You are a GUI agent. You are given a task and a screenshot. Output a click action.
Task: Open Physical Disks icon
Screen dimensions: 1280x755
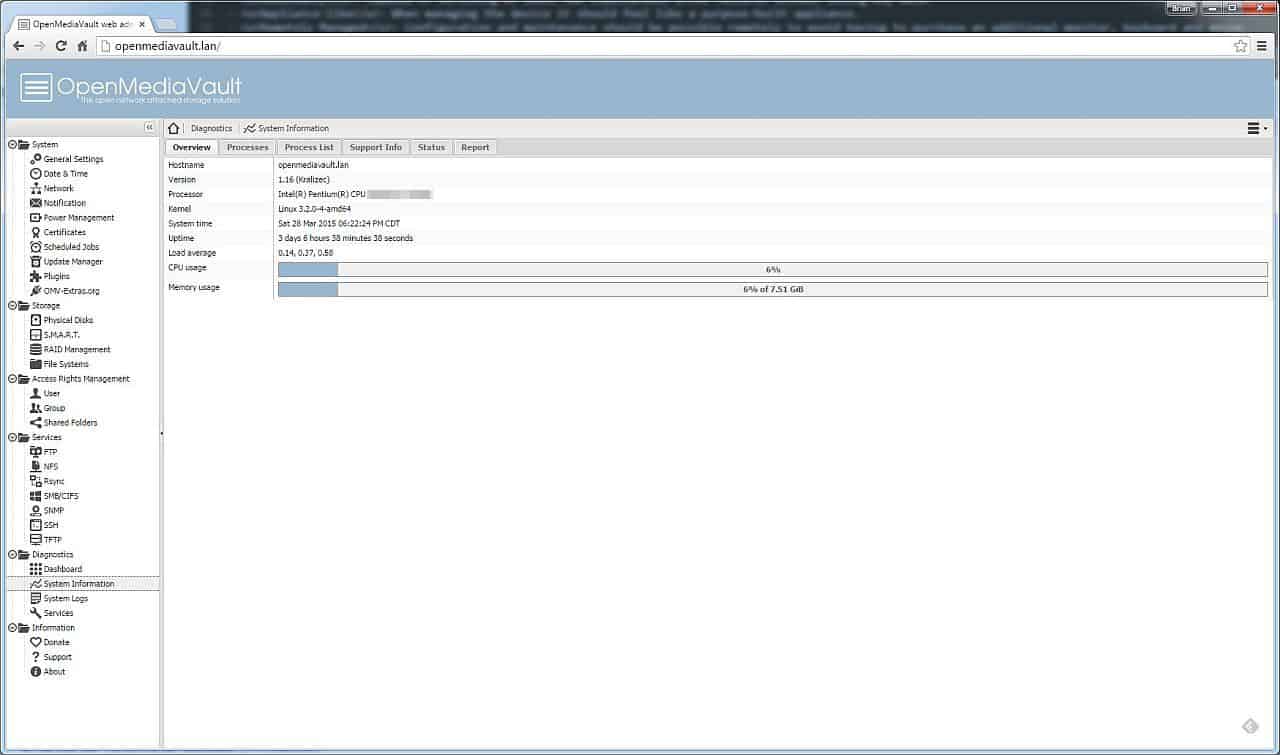[36, 320]
